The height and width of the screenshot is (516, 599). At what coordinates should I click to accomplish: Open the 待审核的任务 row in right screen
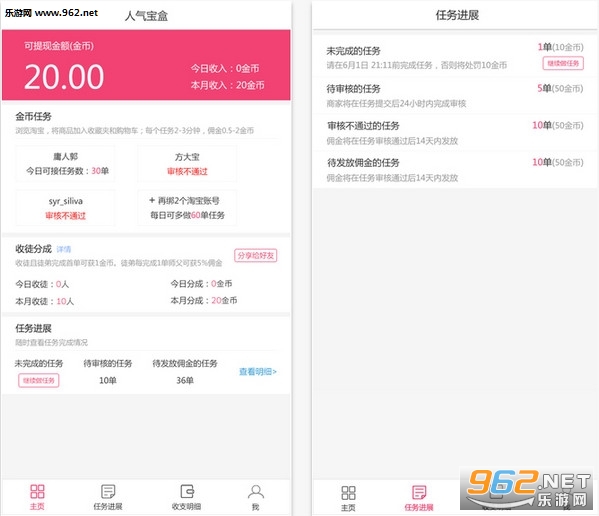click(455, 95)
